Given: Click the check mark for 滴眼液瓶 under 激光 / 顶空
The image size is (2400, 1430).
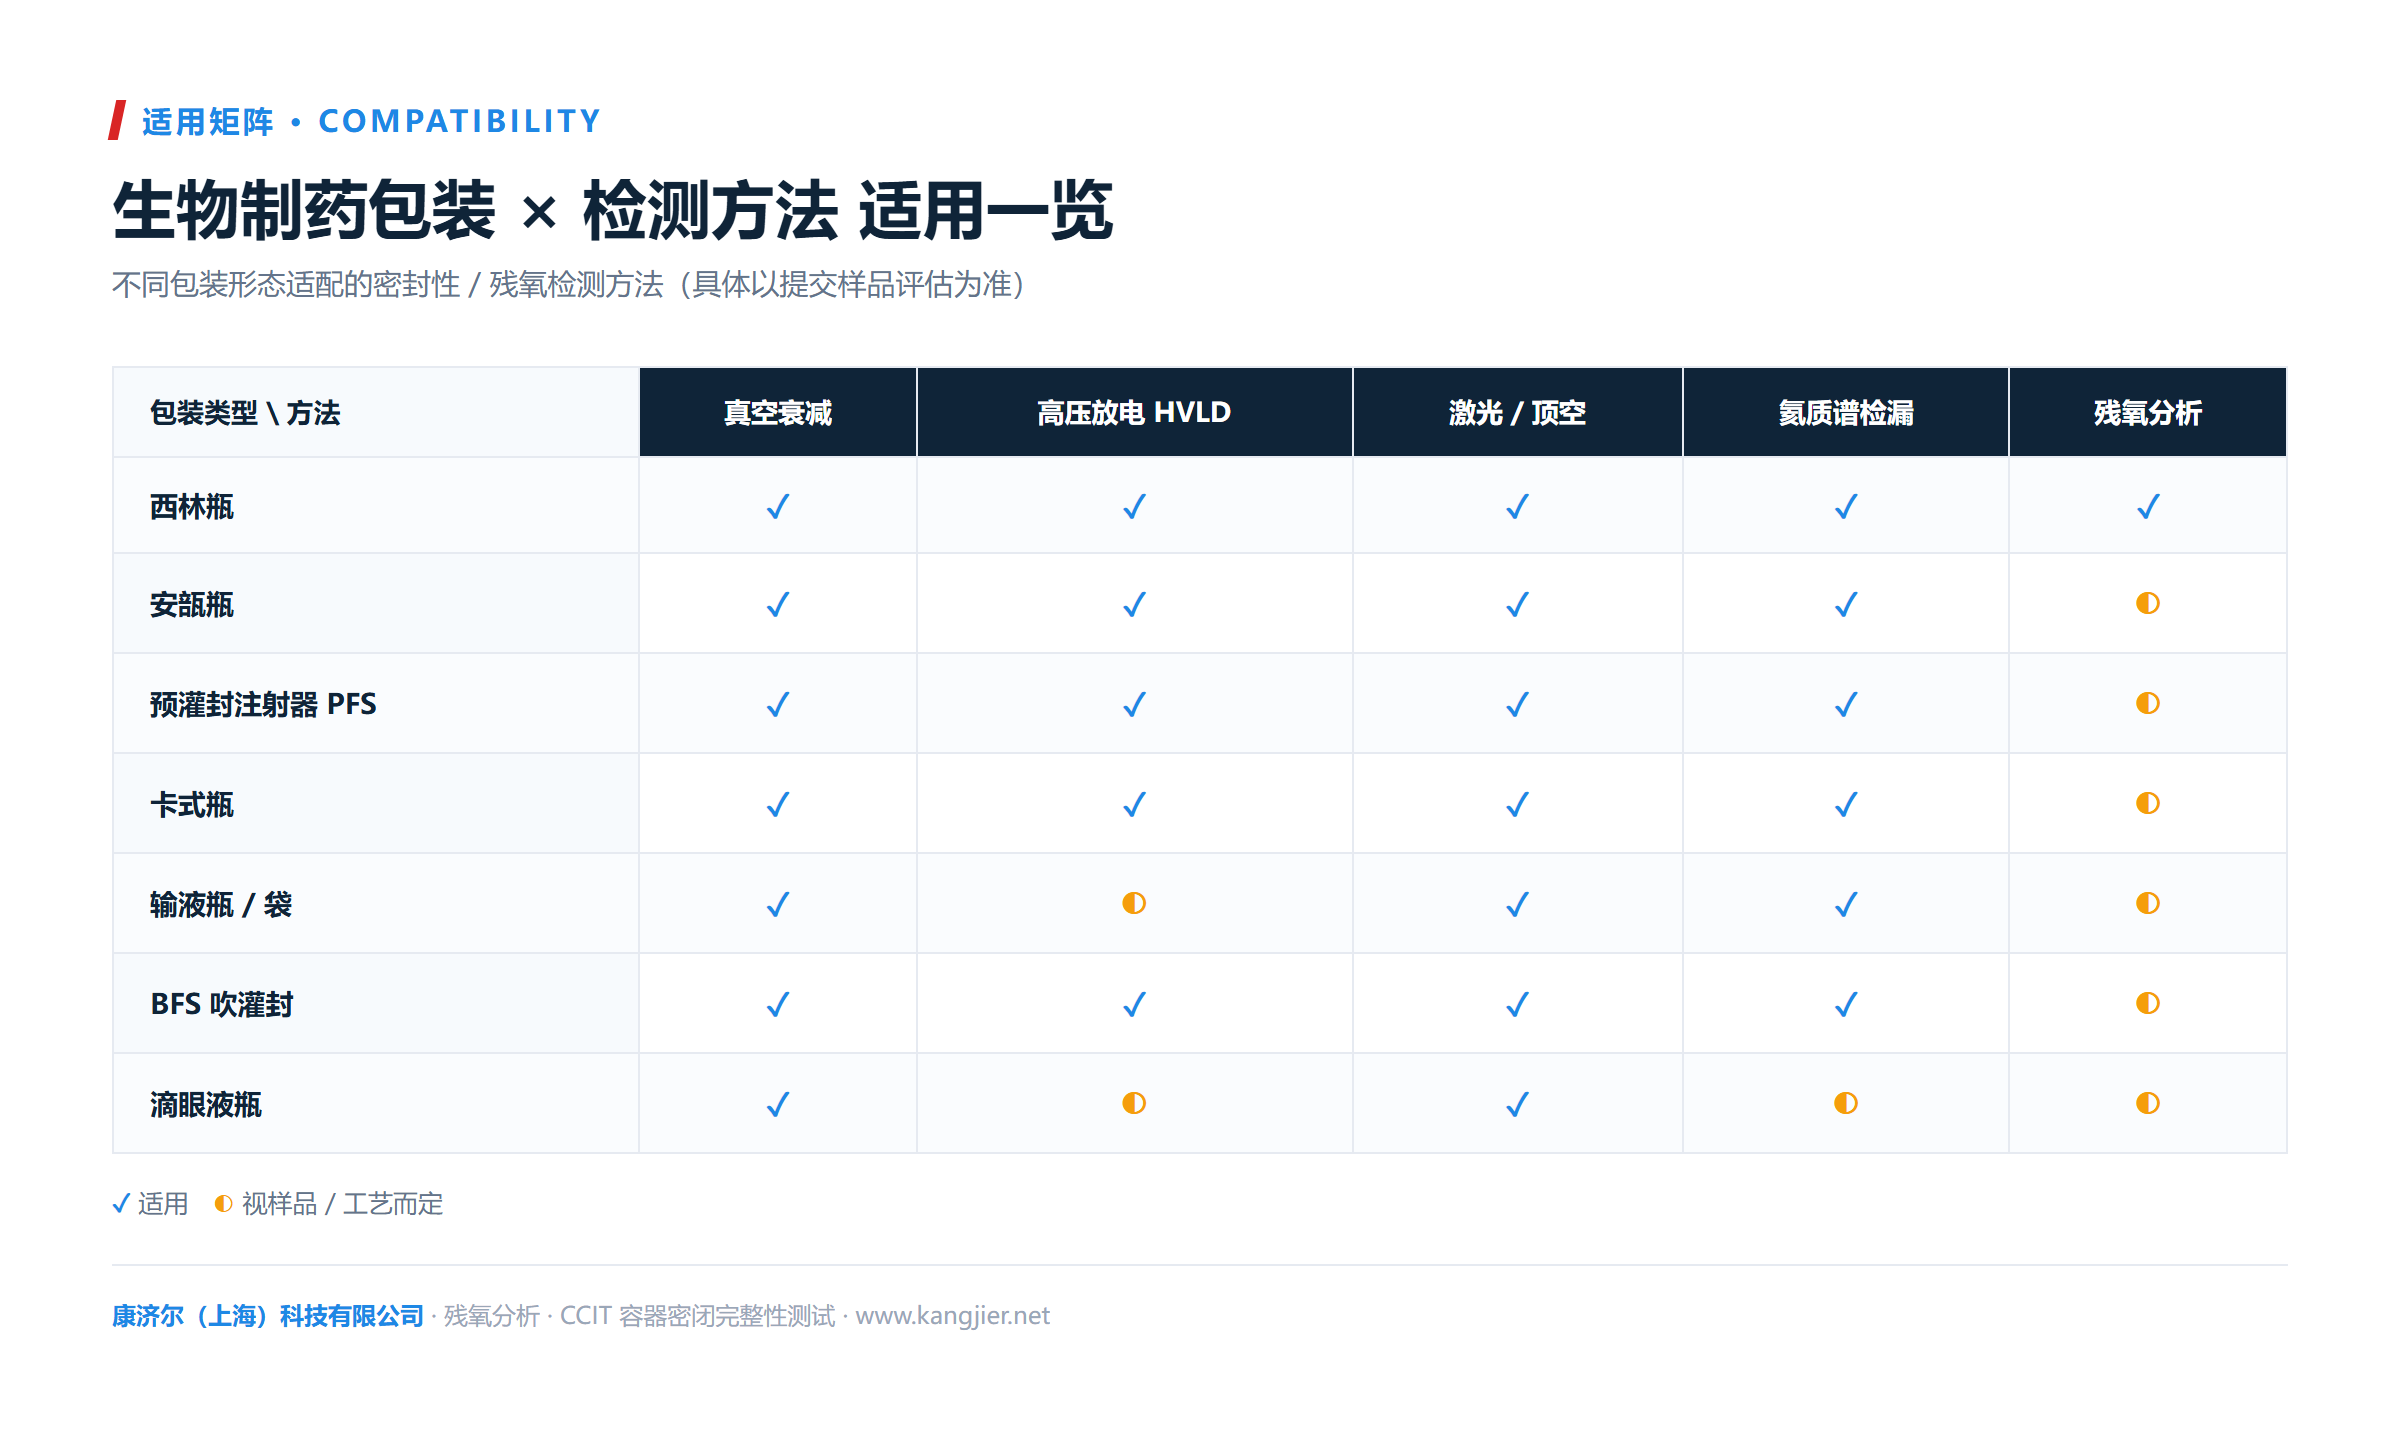Looking at the screenshot, I should pyautogui.click(x=1517, y=1104).
